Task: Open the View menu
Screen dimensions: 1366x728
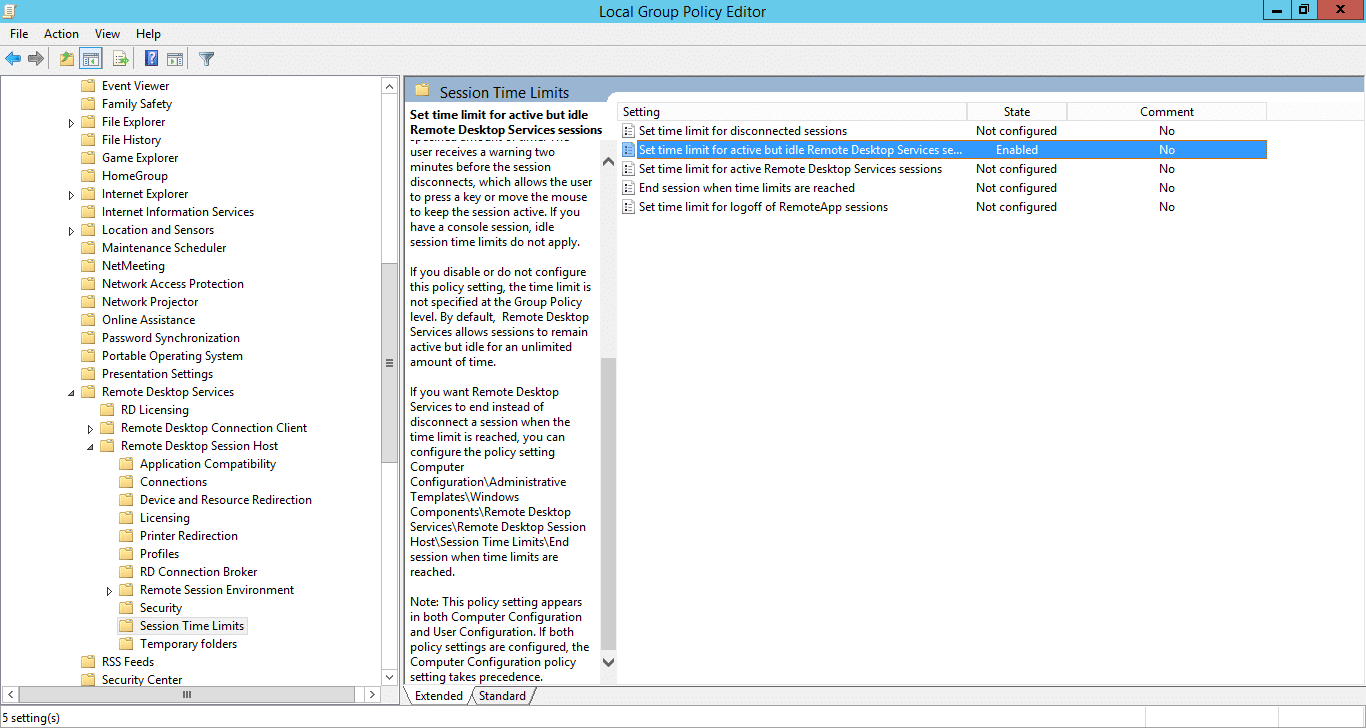Action: point(107,34)
